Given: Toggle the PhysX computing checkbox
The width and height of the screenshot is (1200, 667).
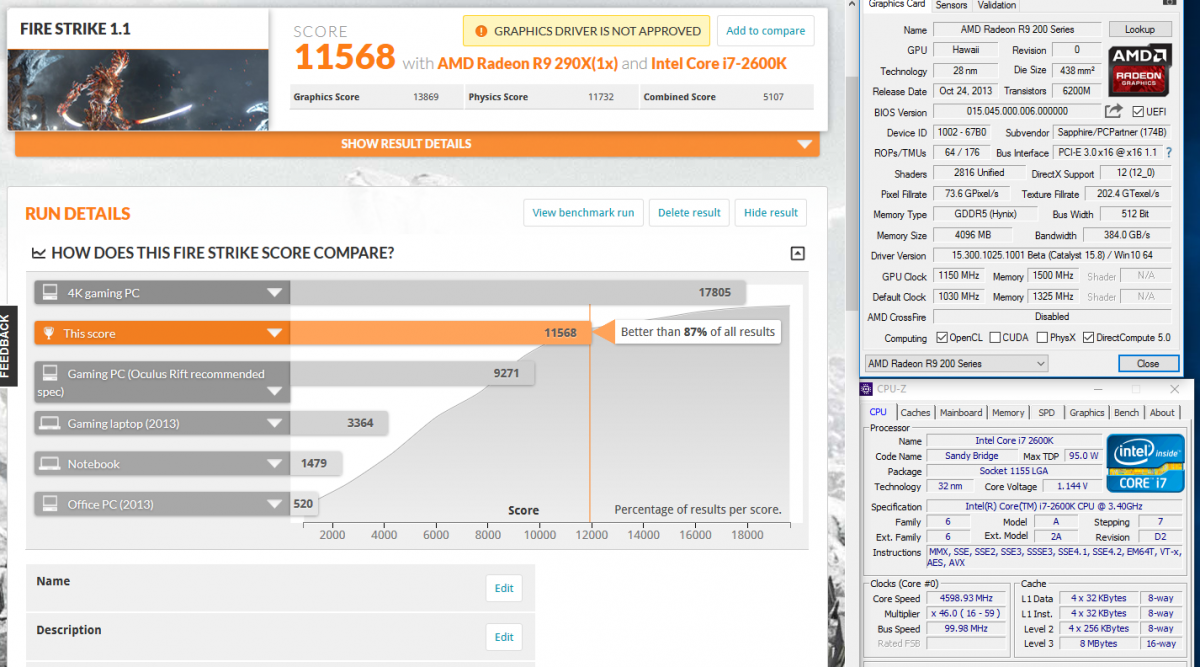Looking at the screenshot, I should point(1041,338).
